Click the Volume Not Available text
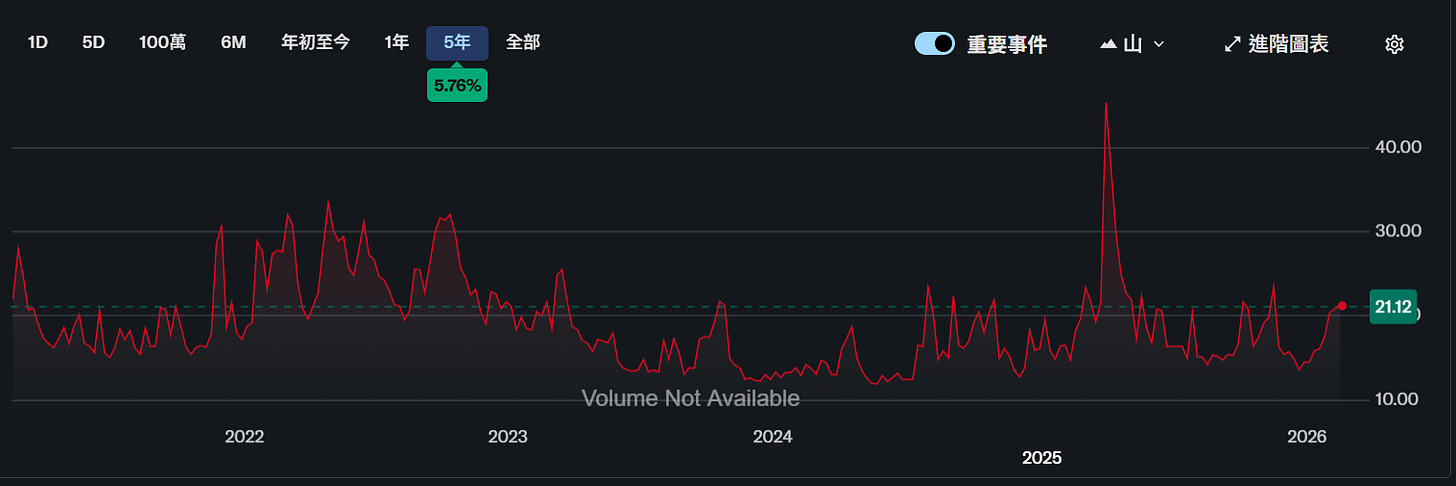This screenshot has height=486, width=1456. 691,398
